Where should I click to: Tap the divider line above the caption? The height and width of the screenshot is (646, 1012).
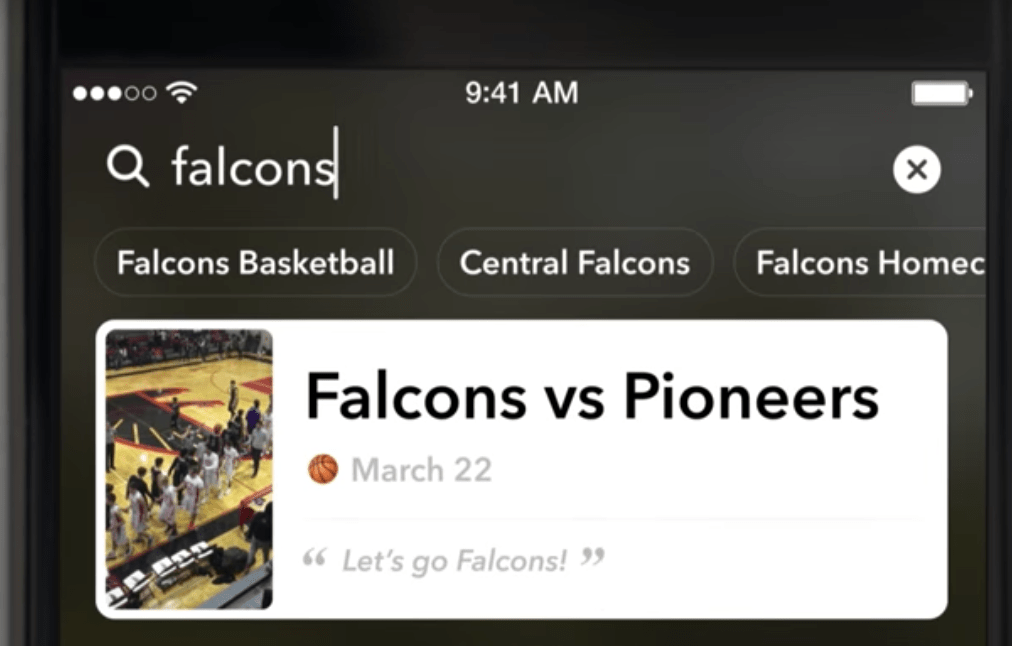[x=610, y=520]
